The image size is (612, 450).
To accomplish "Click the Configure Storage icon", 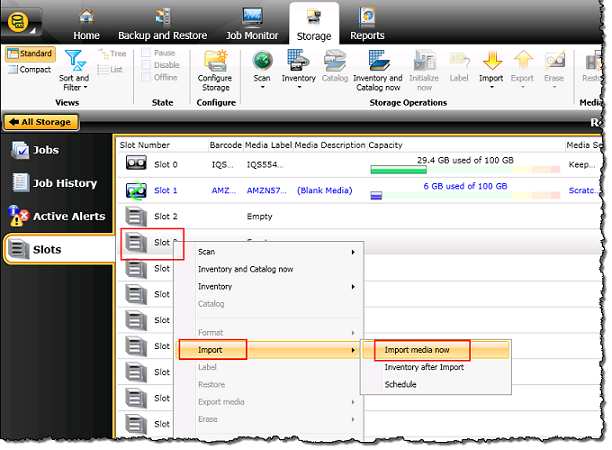I will [216, 60].
